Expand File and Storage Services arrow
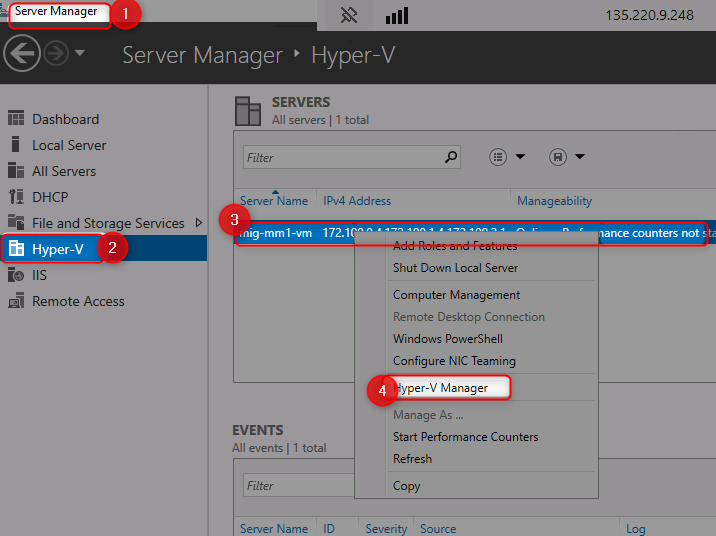Image resolution: width=716 pixels, height=536 pixels. tap(199, 223)
